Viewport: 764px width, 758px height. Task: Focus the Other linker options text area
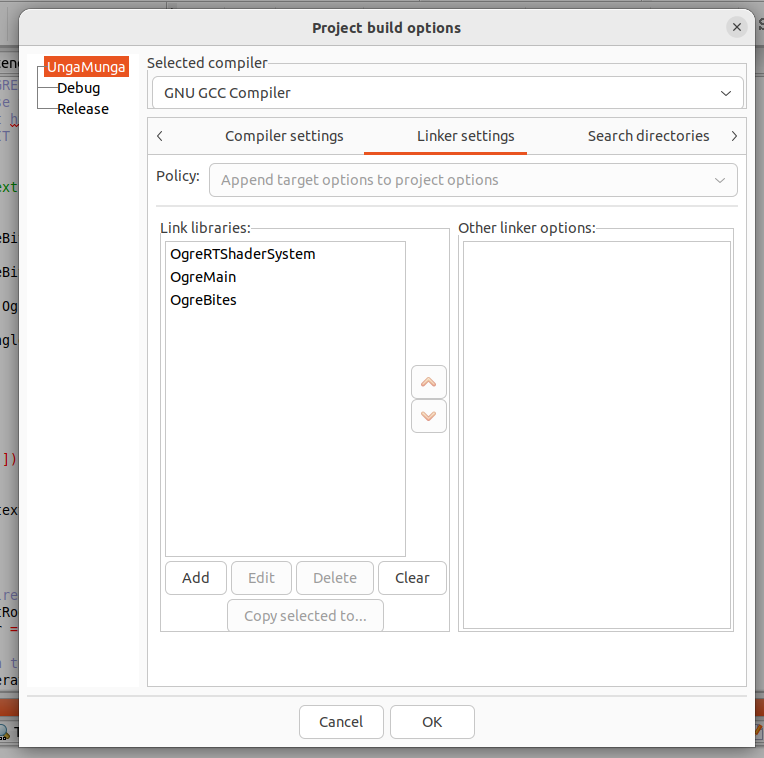click(x=597, y=435)
